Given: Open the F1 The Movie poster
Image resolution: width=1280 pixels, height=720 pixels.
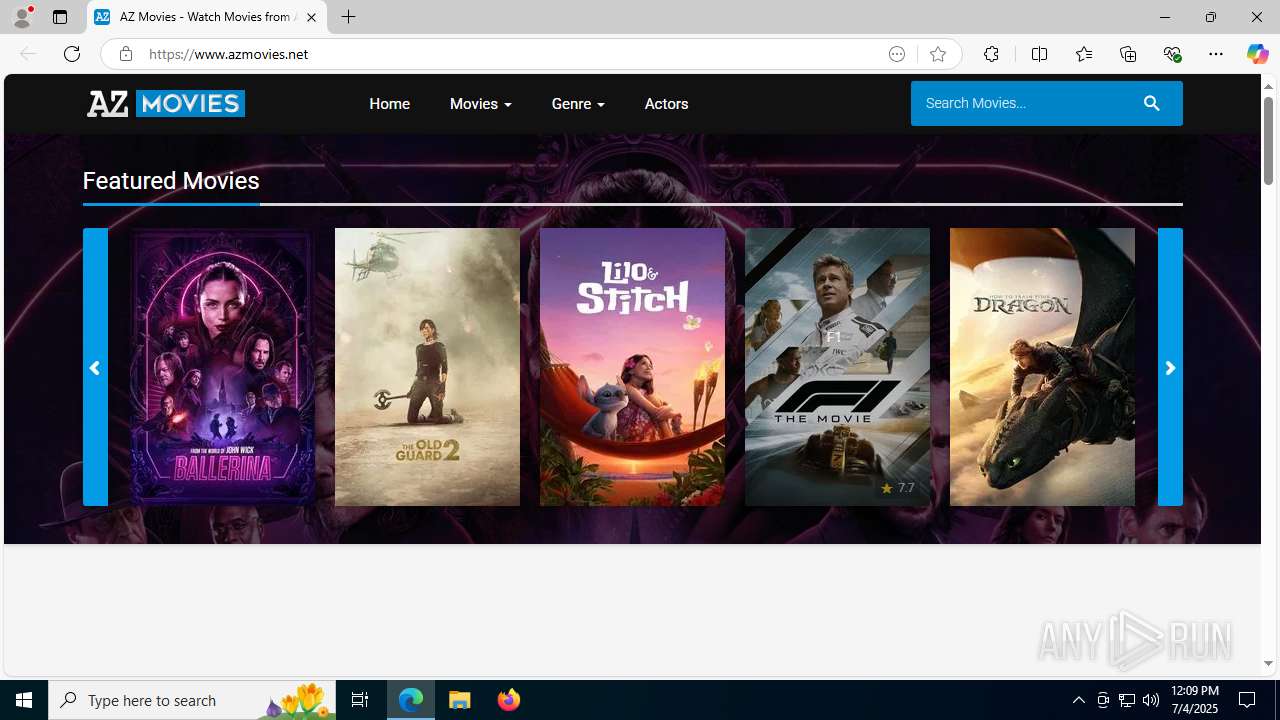Looking at the screenshot, I should 837,367.
